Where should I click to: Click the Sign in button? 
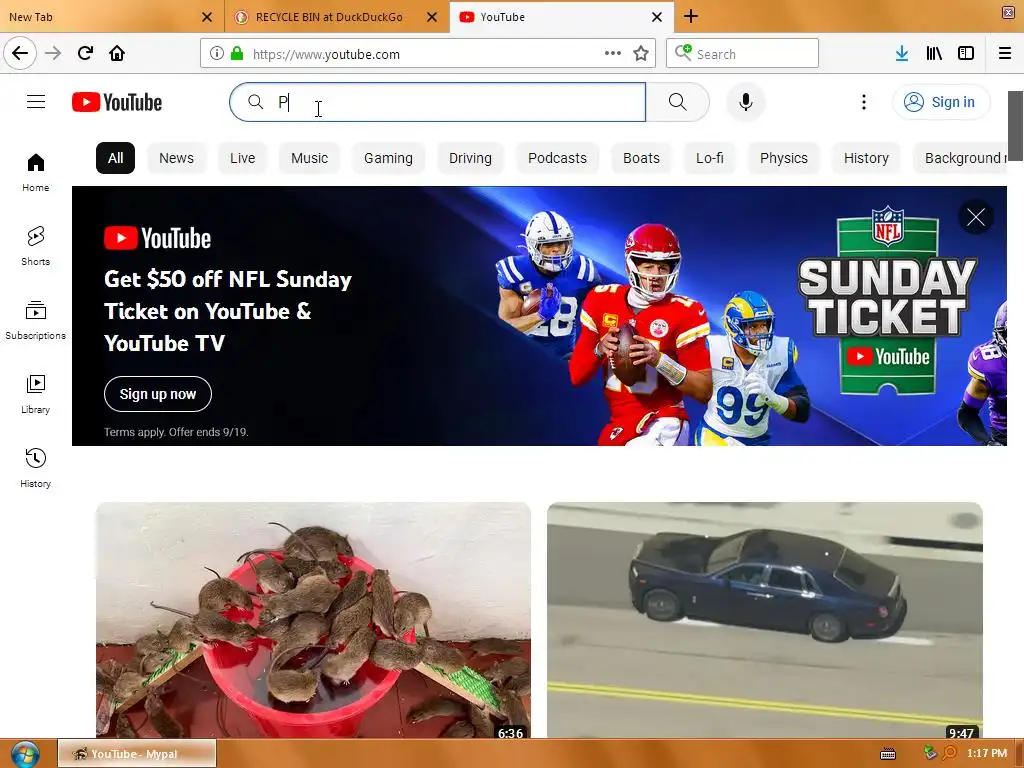coord(941,102)
